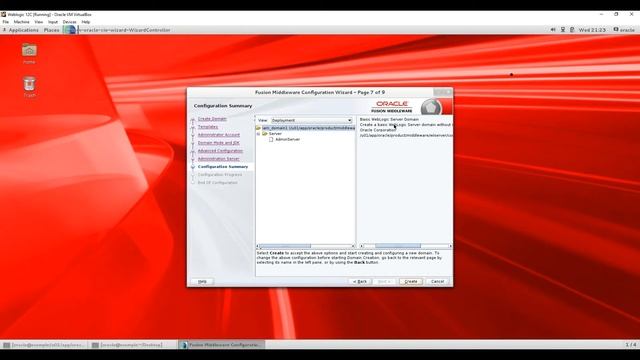Click the Help button in wizard
This screenshot has width=640, height=360.
coord(202,282)
